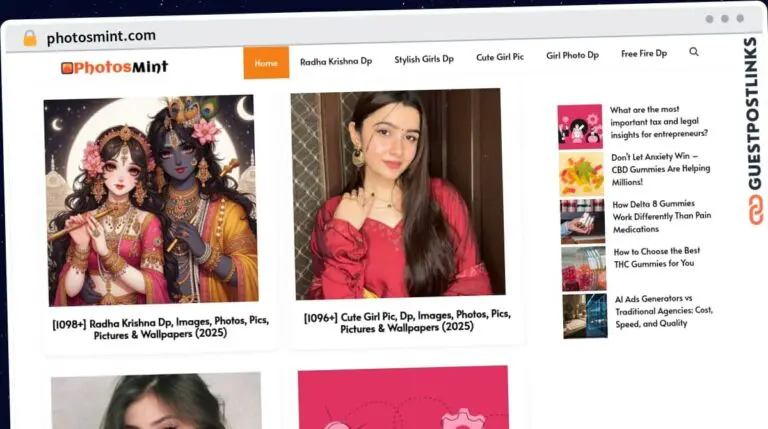Click the Delta 8 gummies sidebar thumbnail

pyautogui.click(x=583, y=221)
